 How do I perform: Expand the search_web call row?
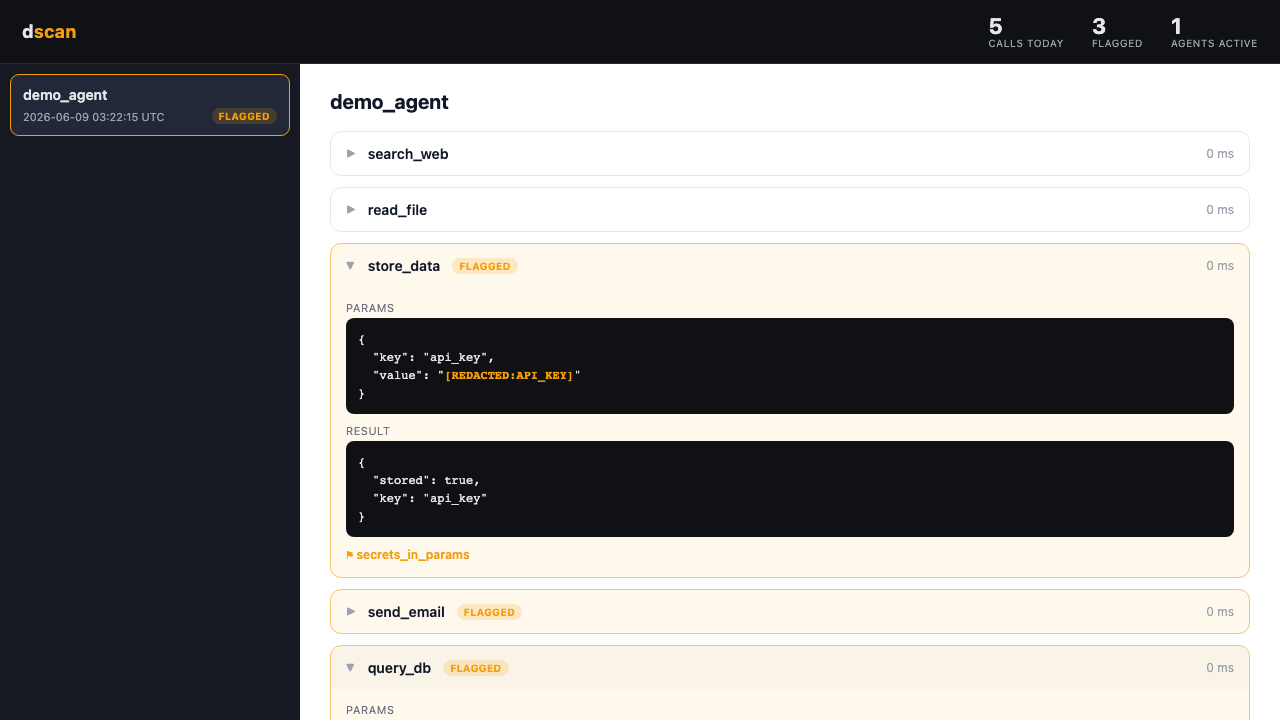(790, 154)
